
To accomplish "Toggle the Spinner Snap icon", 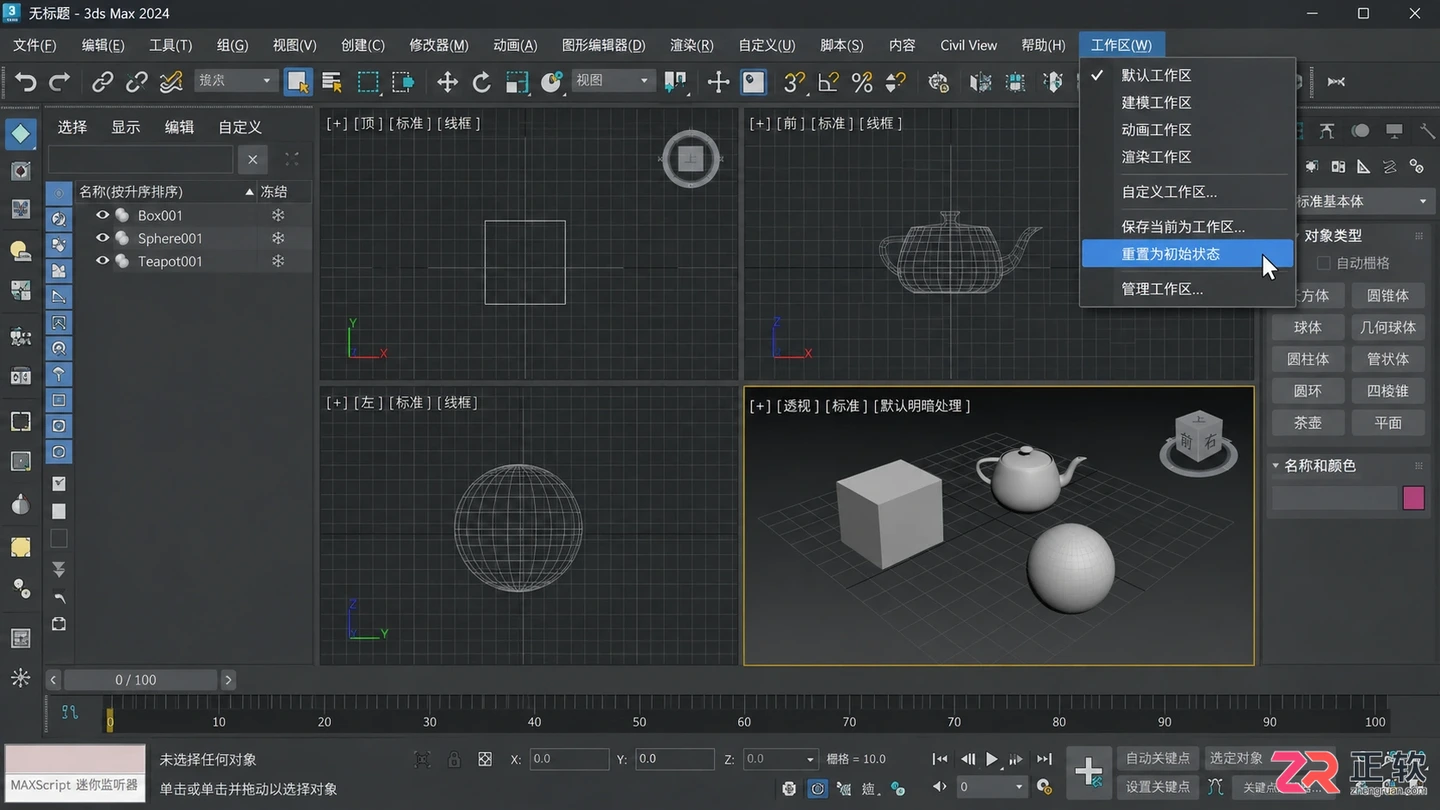I will pos(896,82).
